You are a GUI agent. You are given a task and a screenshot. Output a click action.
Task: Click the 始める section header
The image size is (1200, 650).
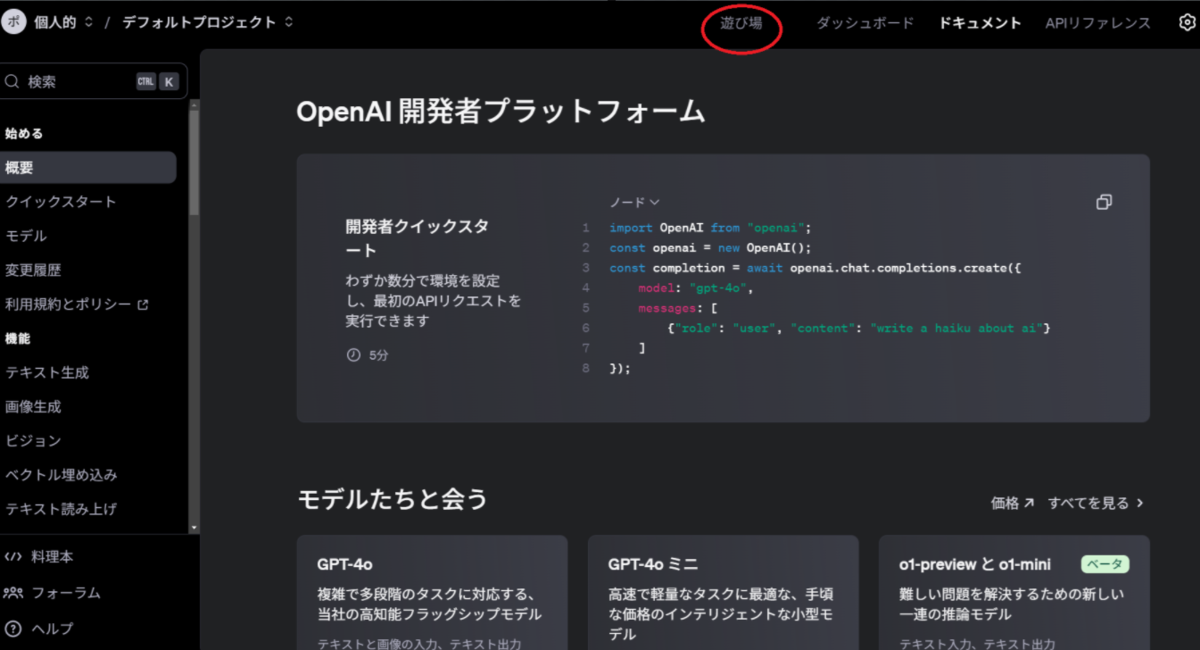(x=24, y=133)
